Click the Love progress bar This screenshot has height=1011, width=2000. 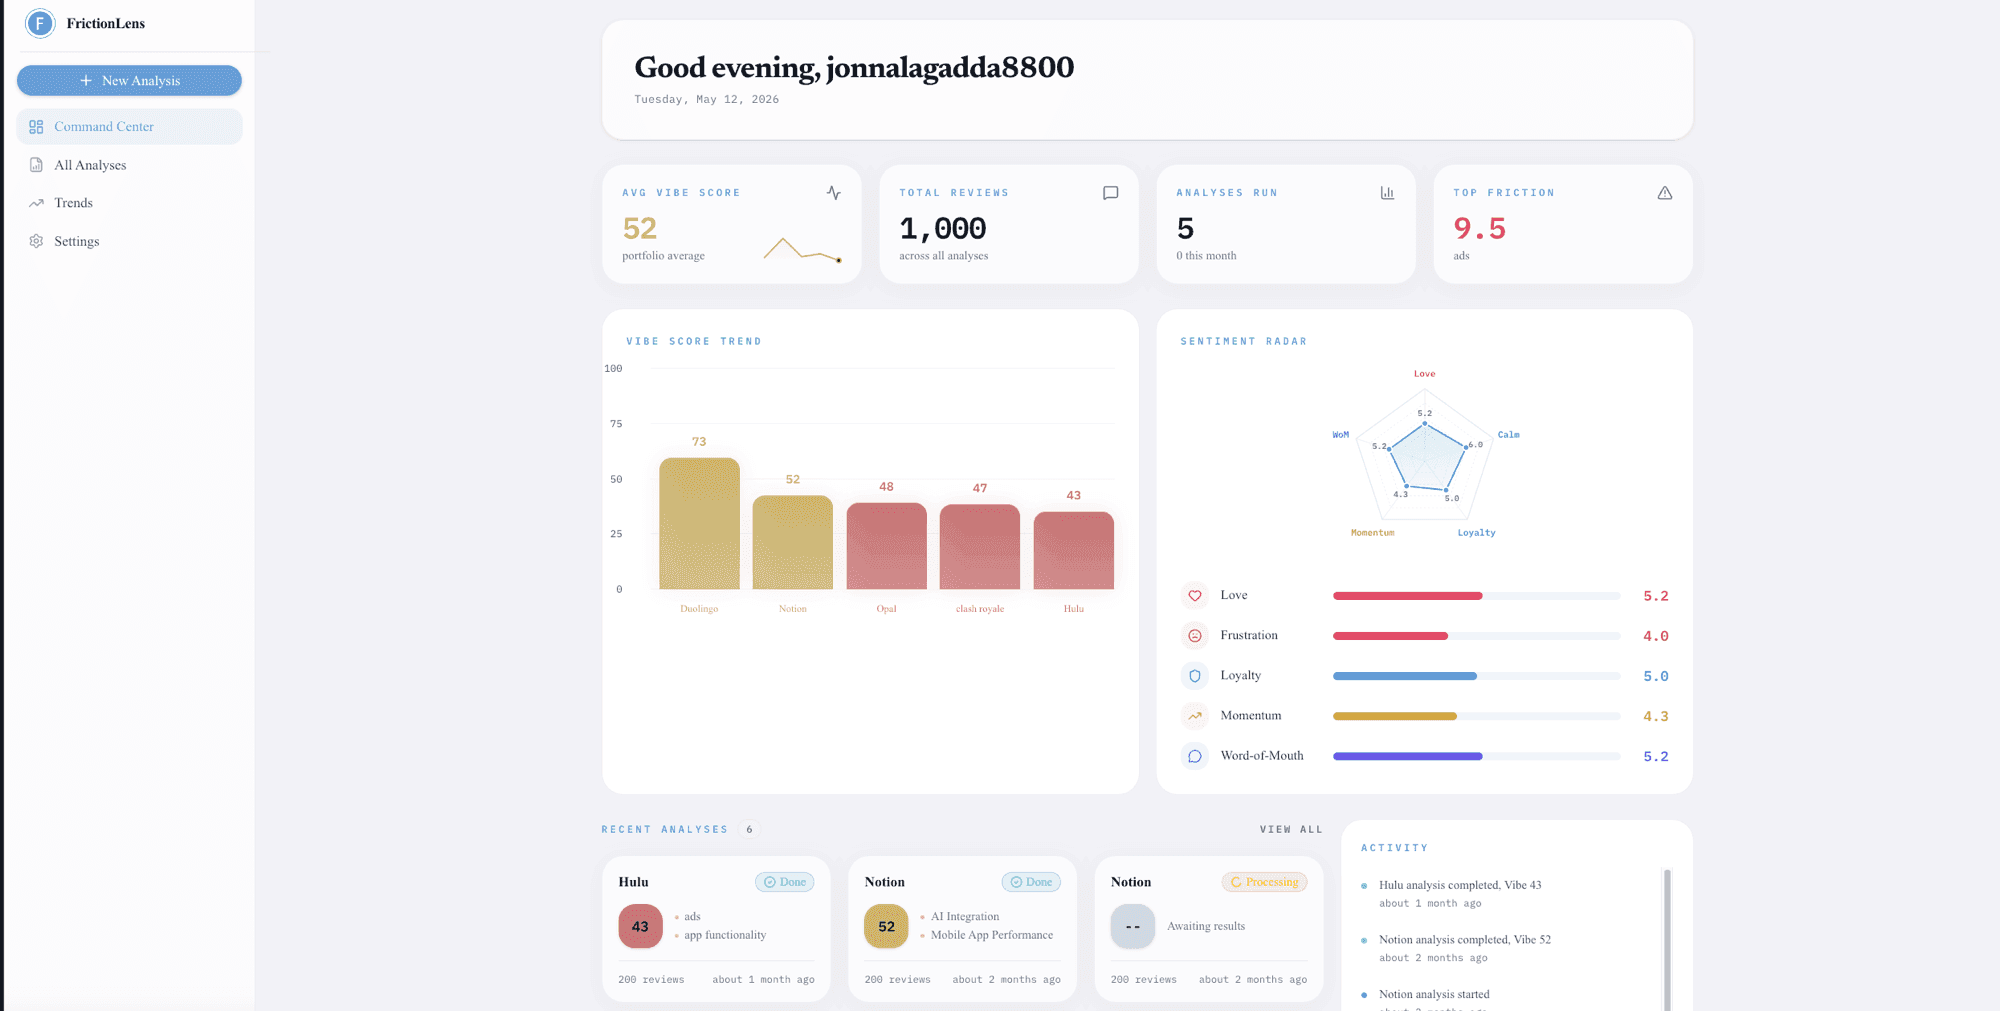1476,596
